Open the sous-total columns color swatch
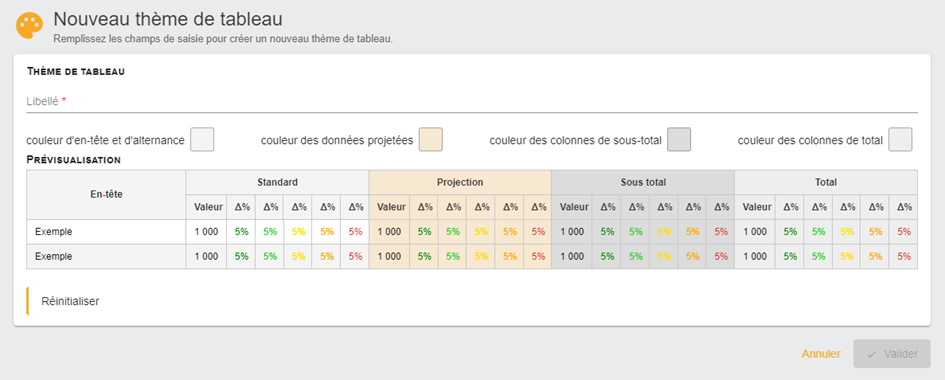Screen dimensions: 945x380 679,140
